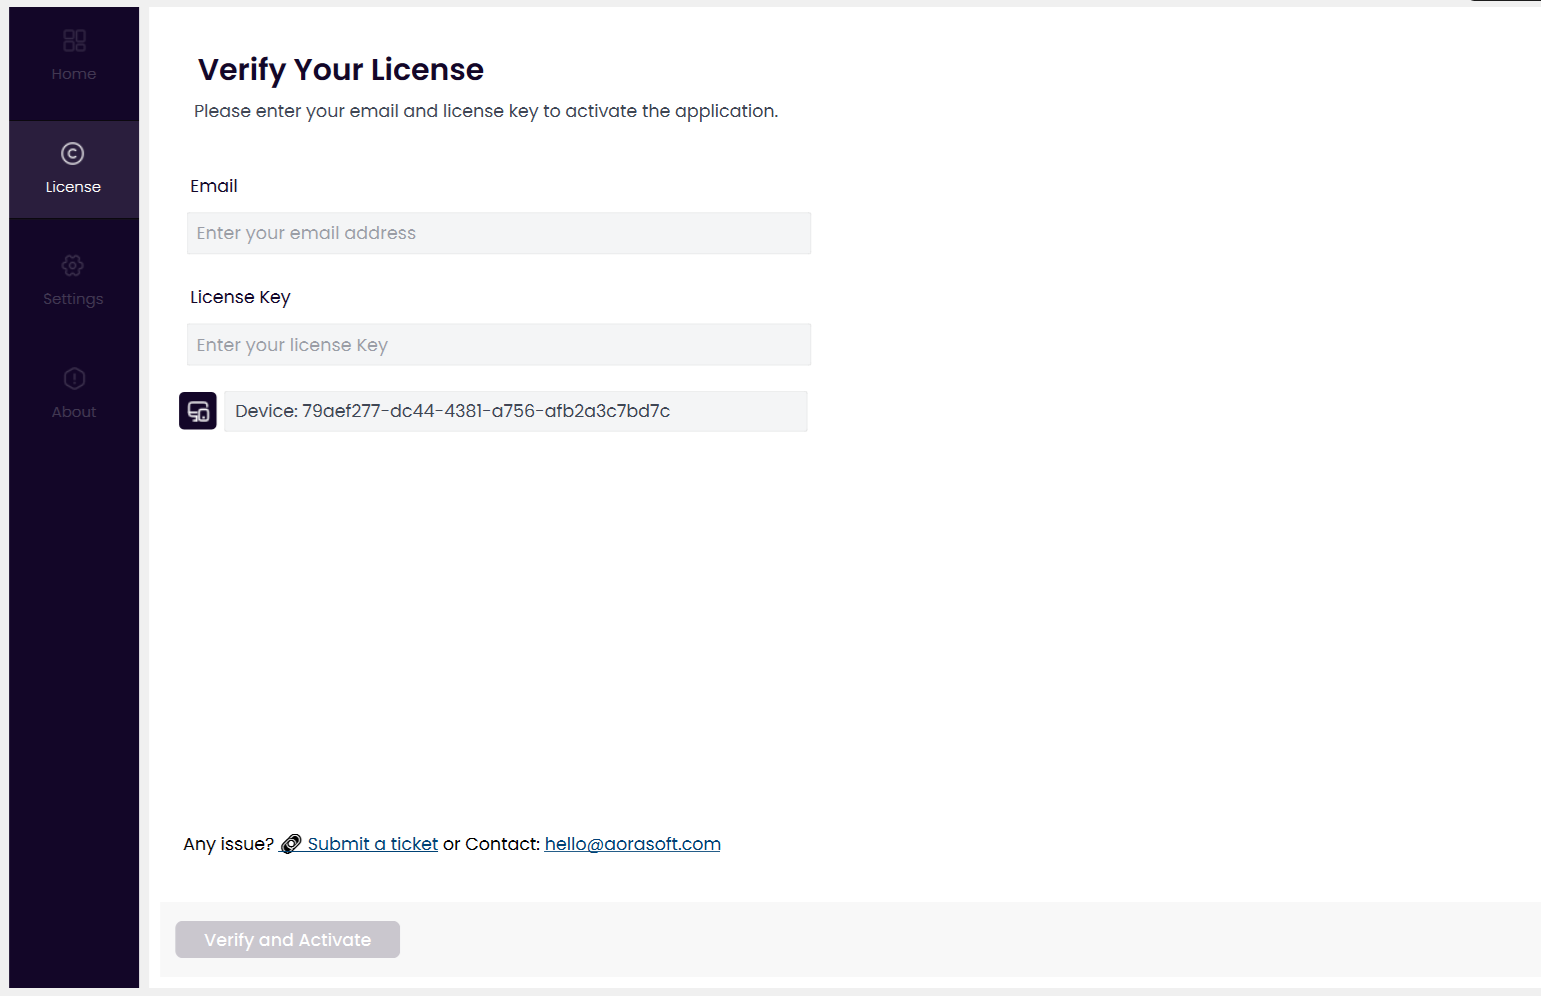
Task: Click the ticket icon before Submit a ticket
Action: (291, 844)
